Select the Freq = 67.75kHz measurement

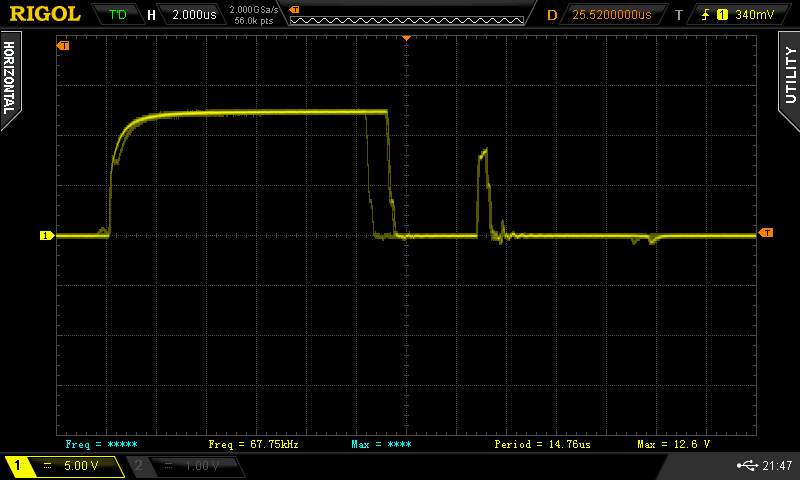coord(253,443)
